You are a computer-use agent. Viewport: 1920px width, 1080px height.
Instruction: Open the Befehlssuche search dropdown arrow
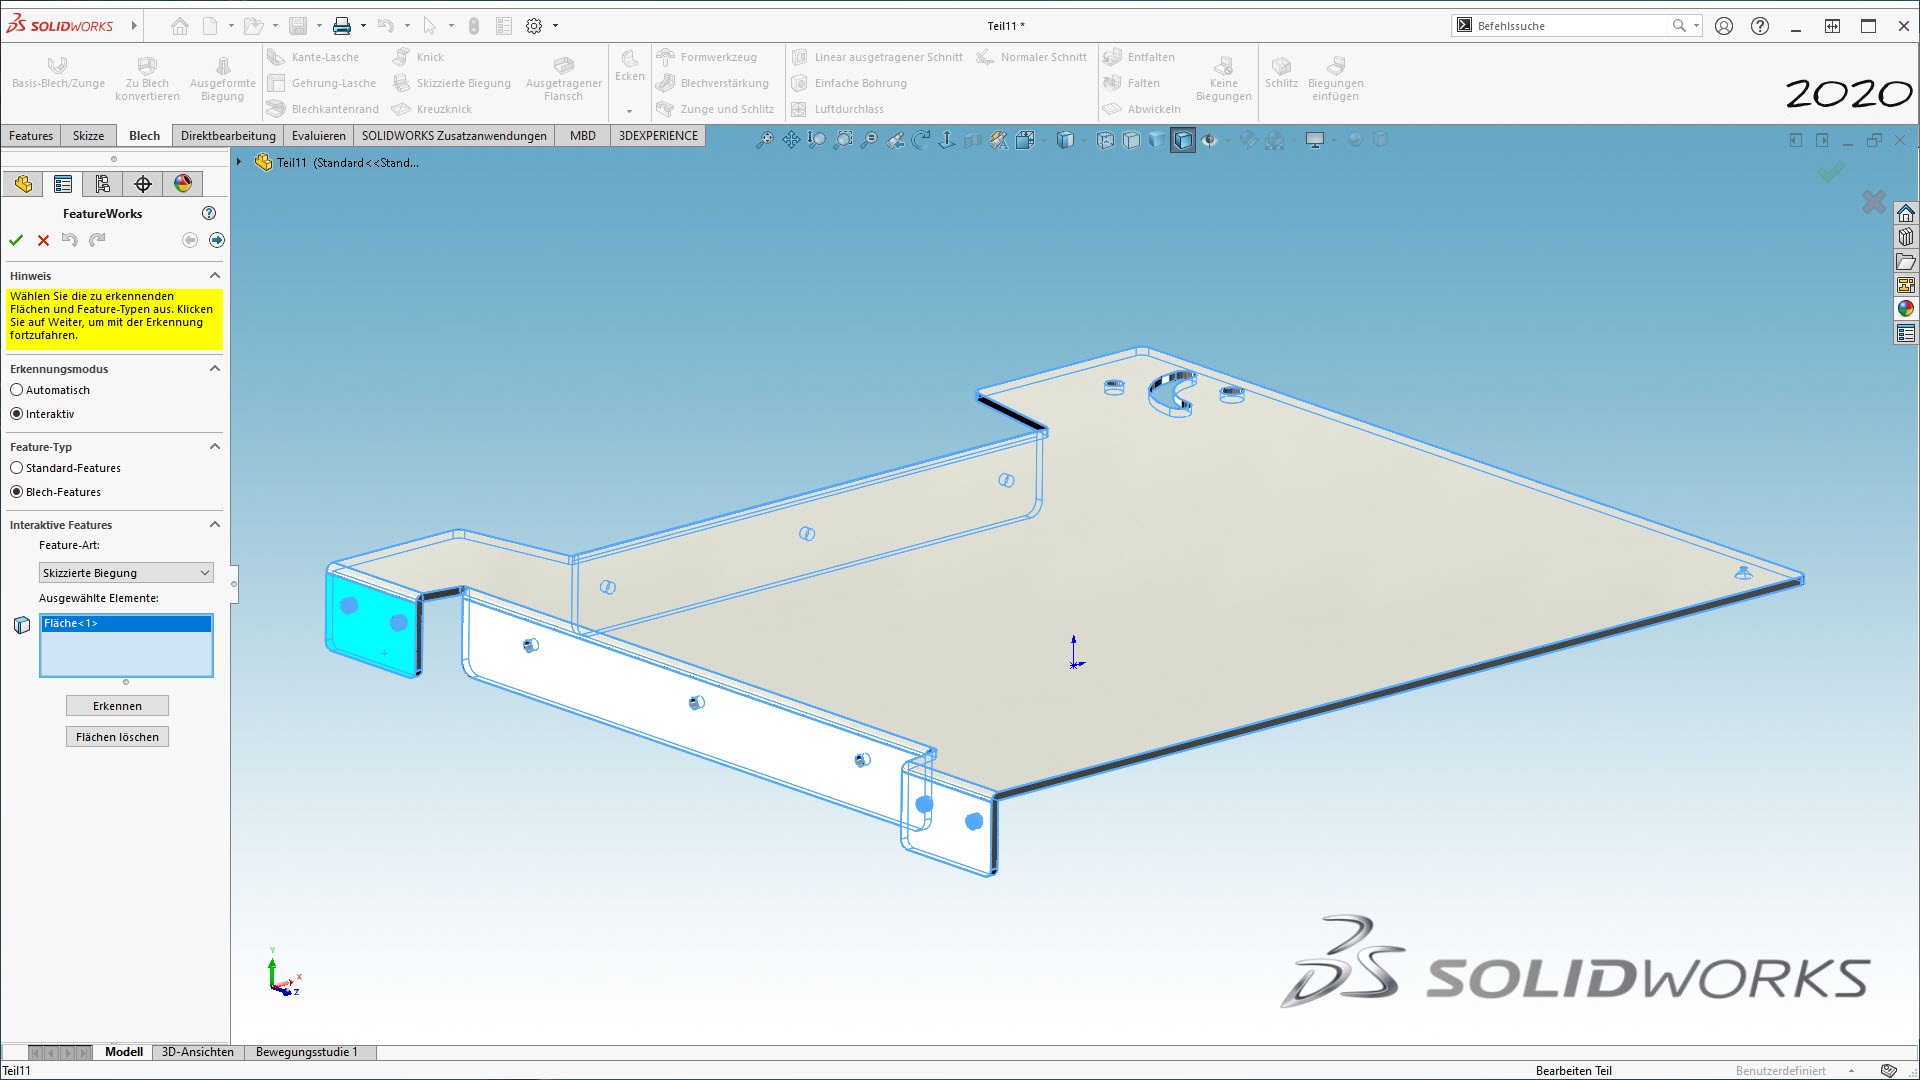click(x=1696, y=26)
